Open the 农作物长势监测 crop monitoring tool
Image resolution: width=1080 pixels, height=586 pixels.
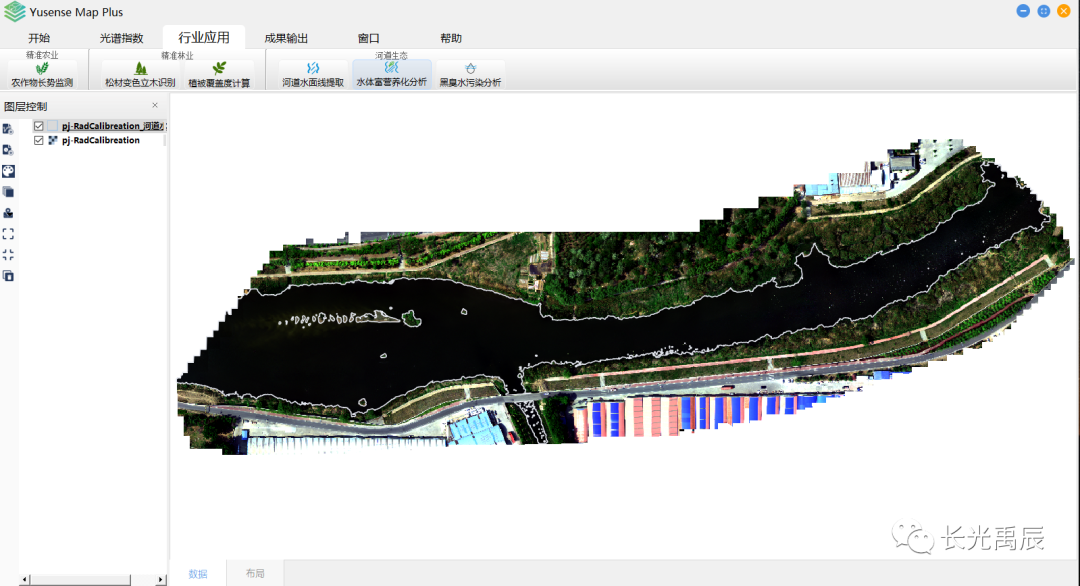42,75
